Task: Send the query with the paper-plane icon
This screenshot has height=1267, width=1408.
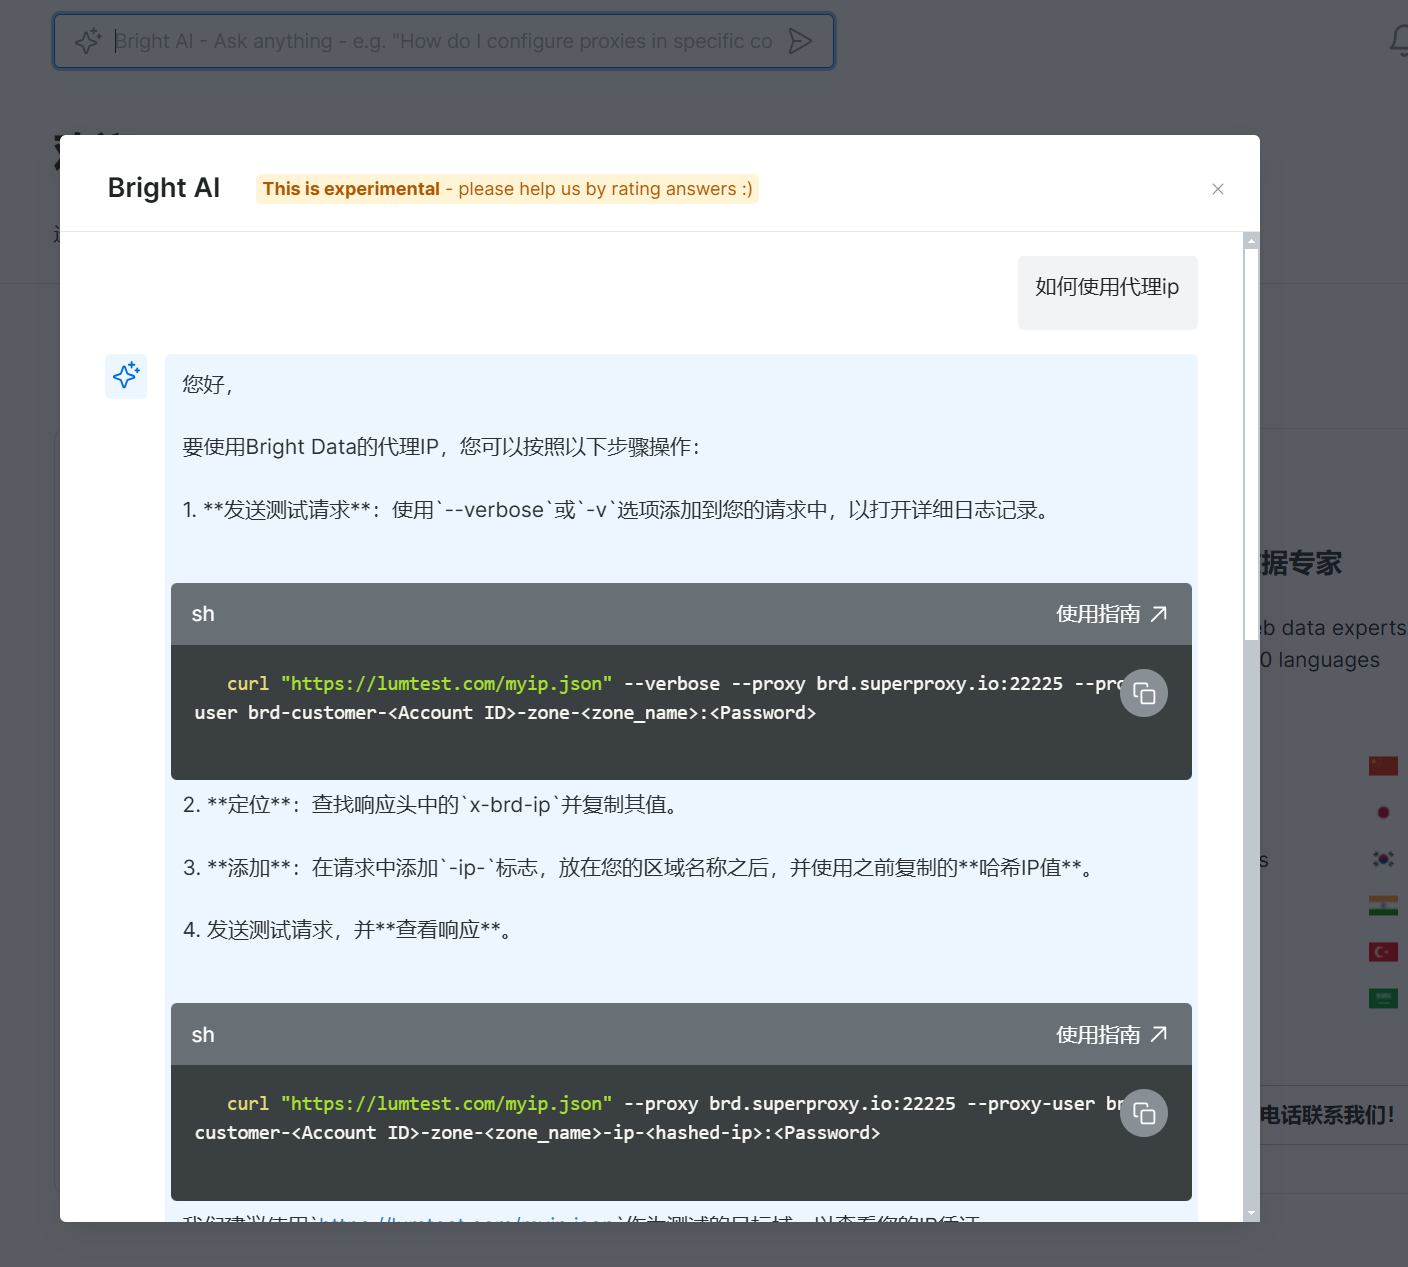Action: click(800, 41)
